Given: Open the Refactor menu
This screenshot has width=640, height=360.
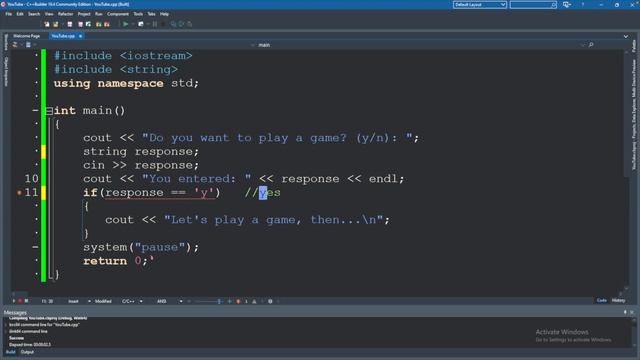Looking at the screenshot, I should pyautogui.click(x=65, y=14).
